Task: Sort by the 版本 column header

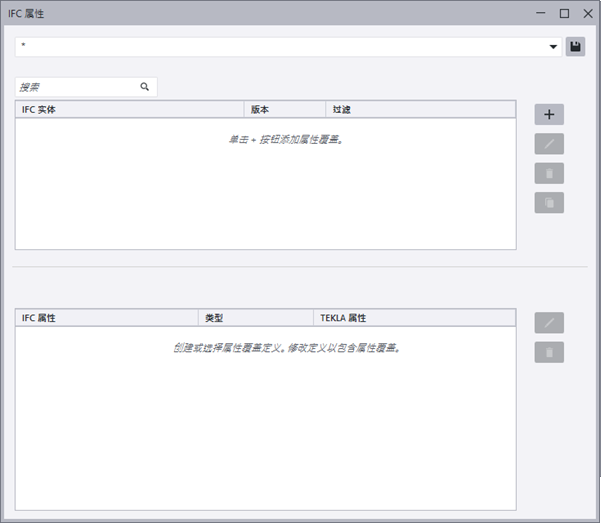Action: [285, 109]
